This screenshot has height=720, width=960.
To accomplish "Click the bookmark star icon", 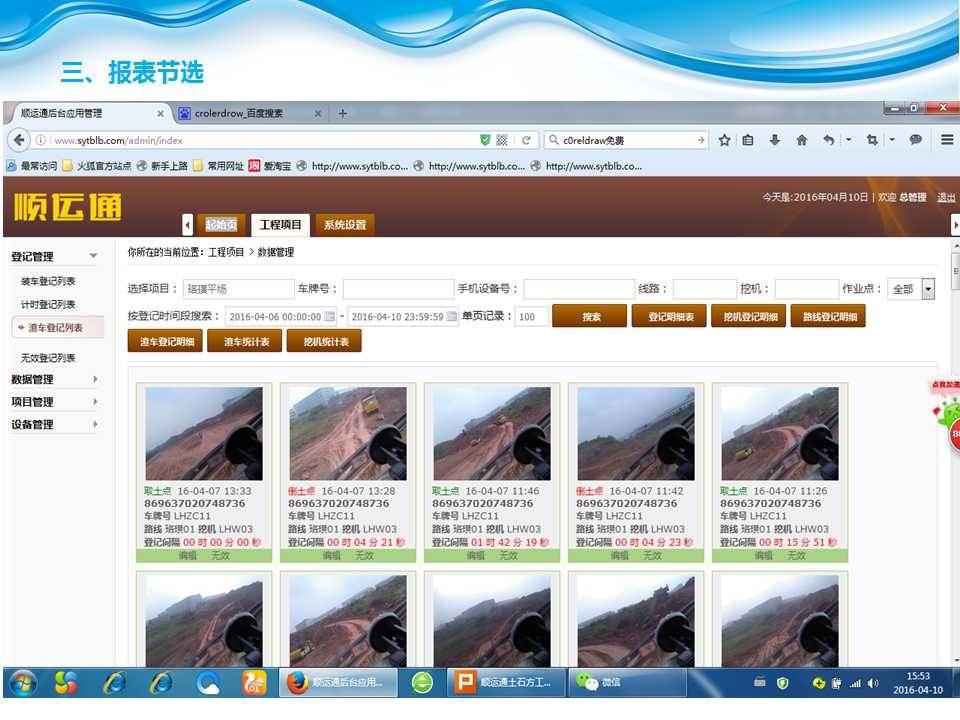I will pyautogui.click(x=724, y=140).
